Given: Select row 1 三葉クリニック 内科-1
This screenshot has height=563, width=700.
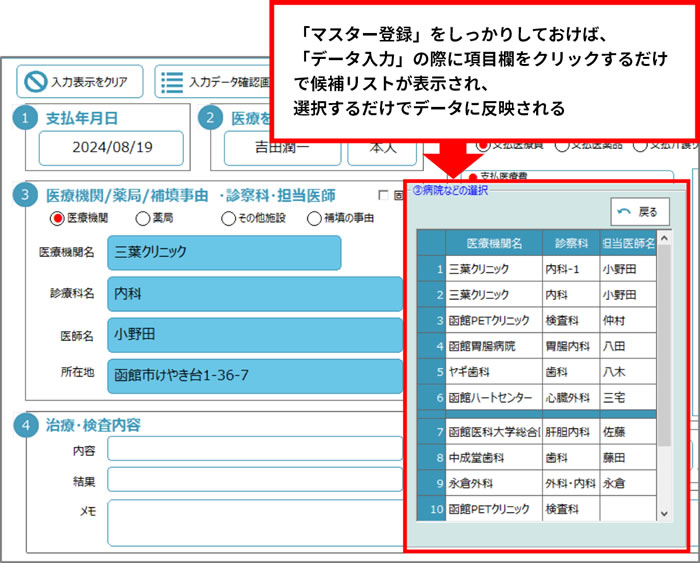Looking at the screenshot, I should [537, 269].
